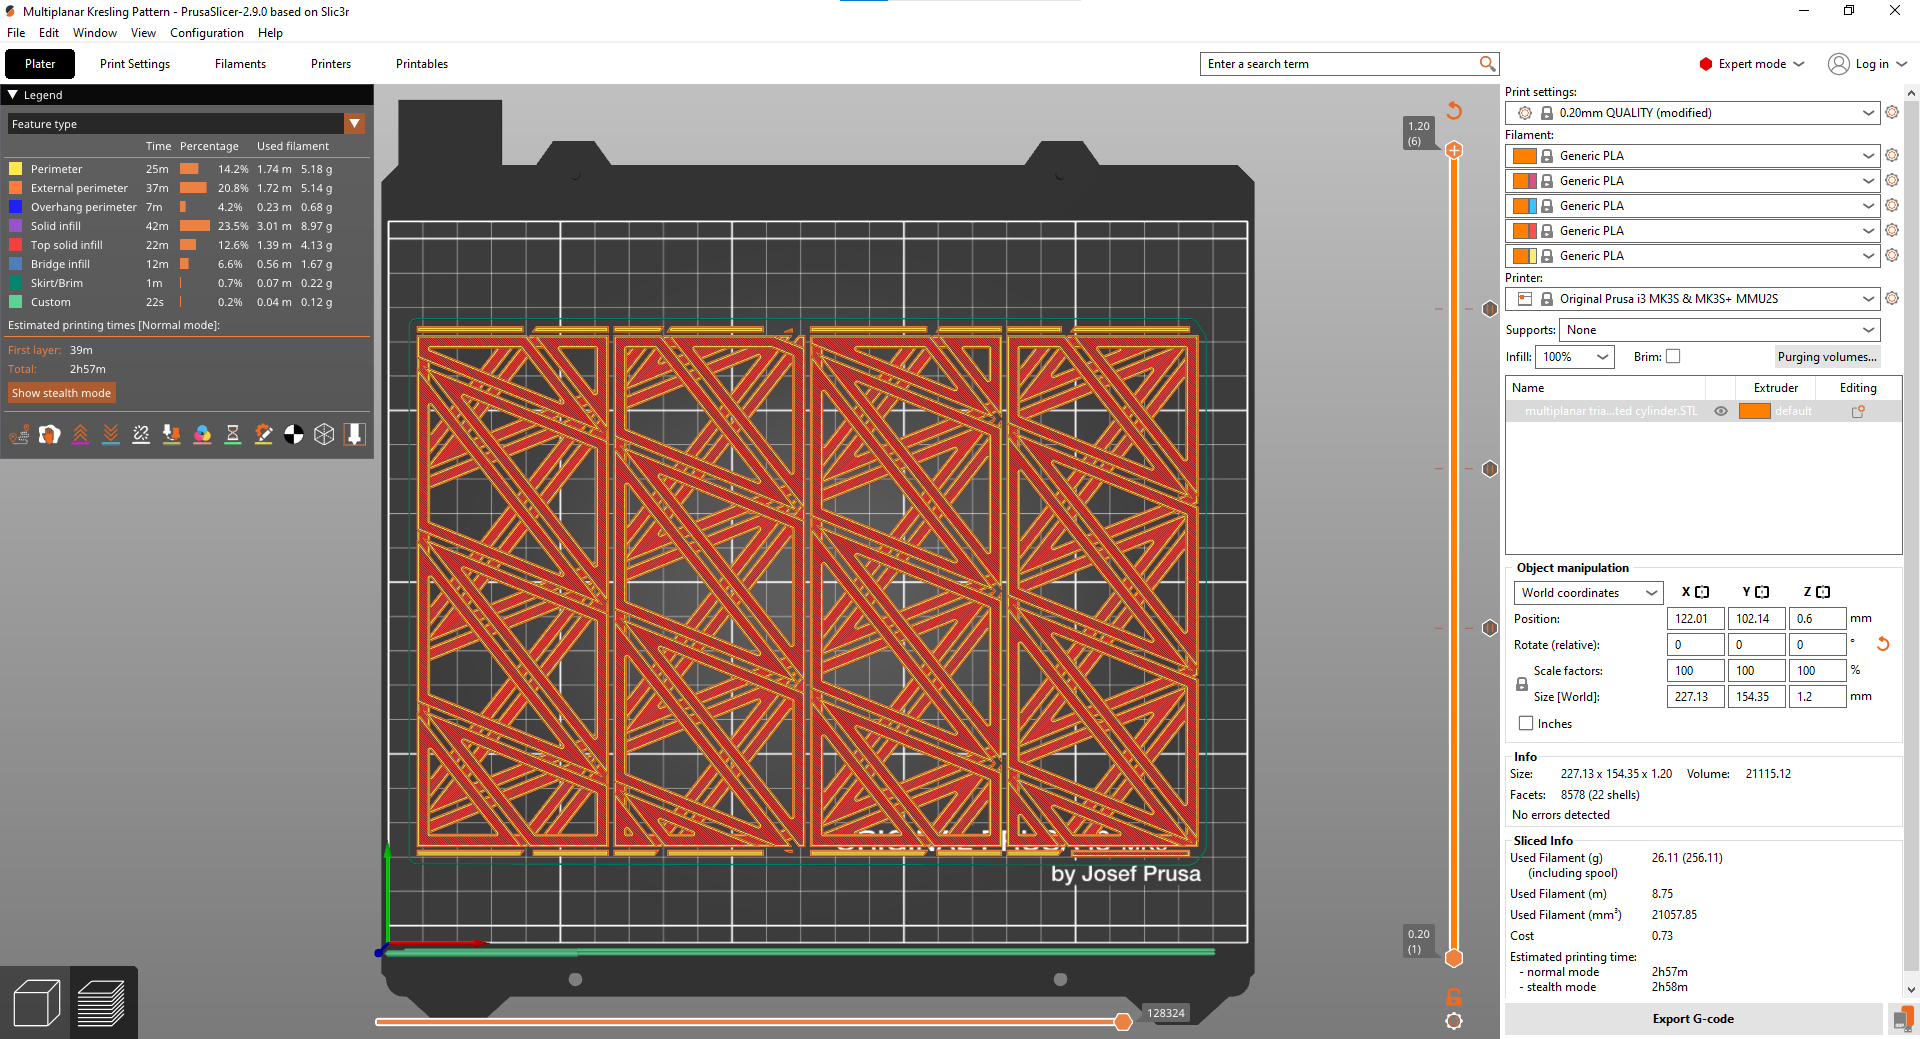Toggle color changes display icon

pos(202,434)
